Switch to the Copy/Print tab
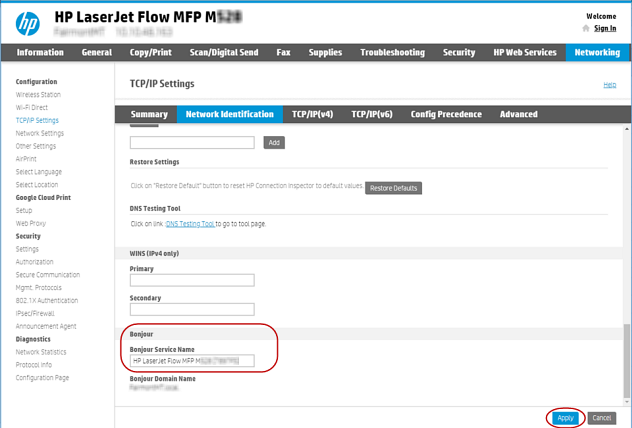 pyautogui.click(x=151, y=52)
